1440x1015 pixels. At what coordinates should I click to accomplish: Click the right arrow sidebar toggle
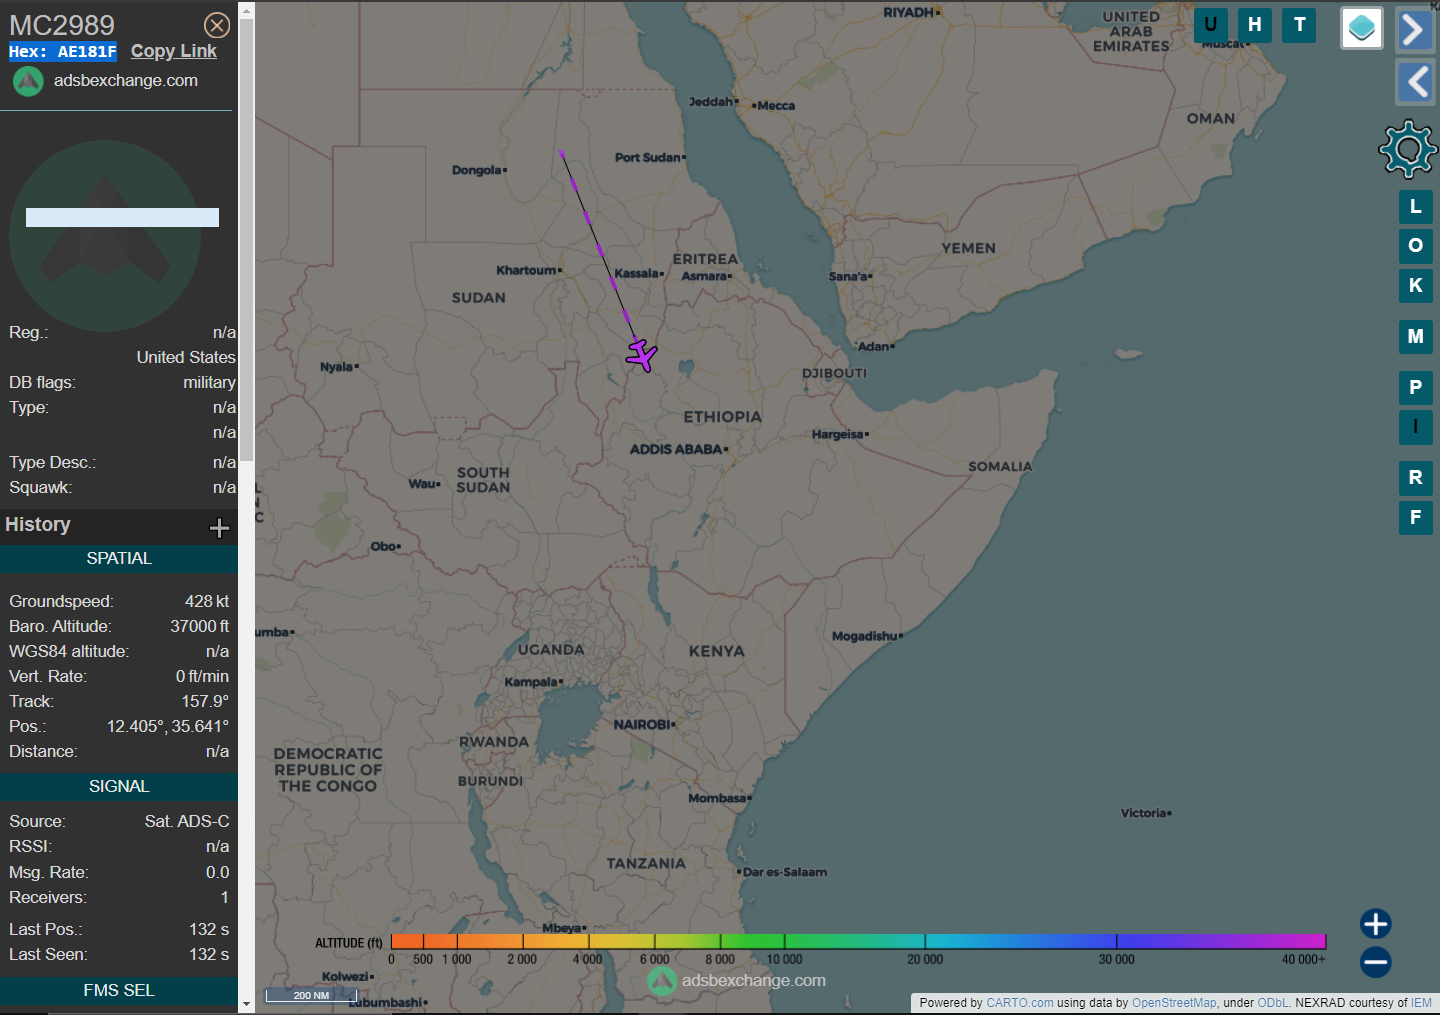pos(1415,30)
